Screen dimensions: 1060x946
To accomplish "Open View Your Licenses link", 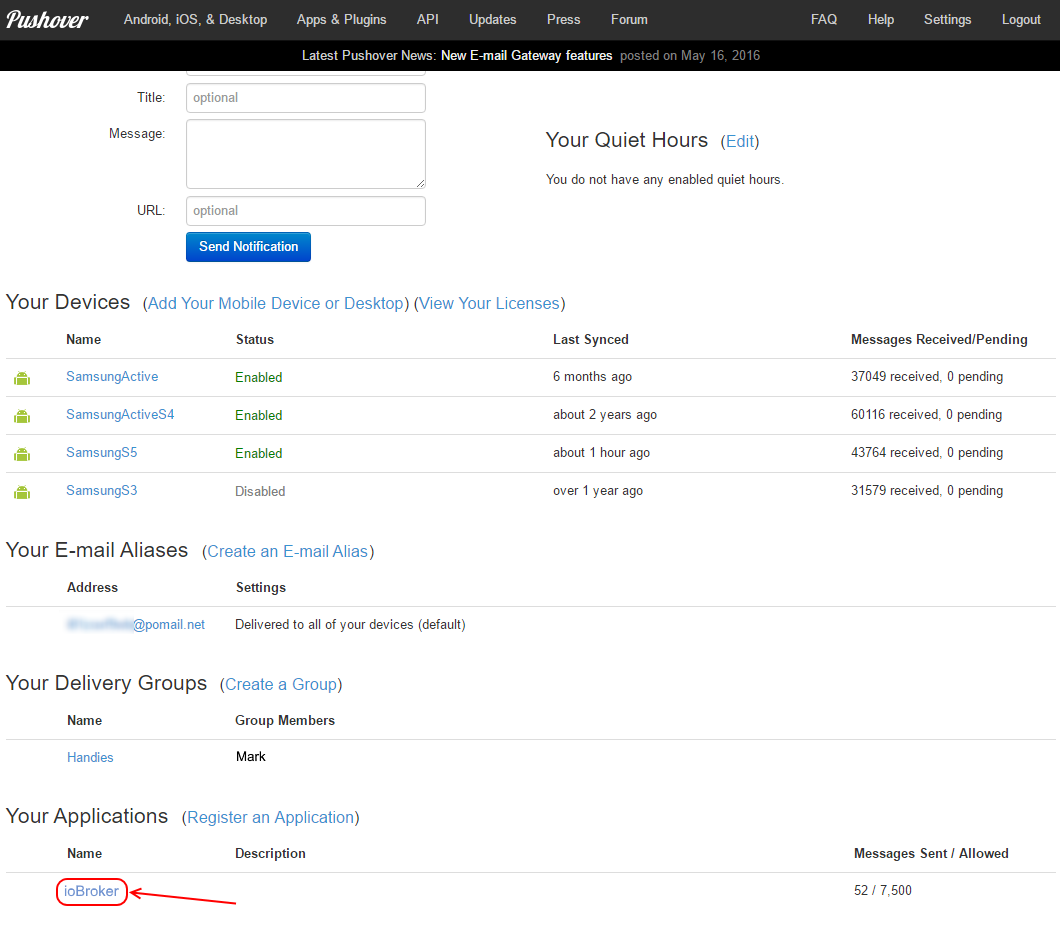I will (x=489, y=304).
